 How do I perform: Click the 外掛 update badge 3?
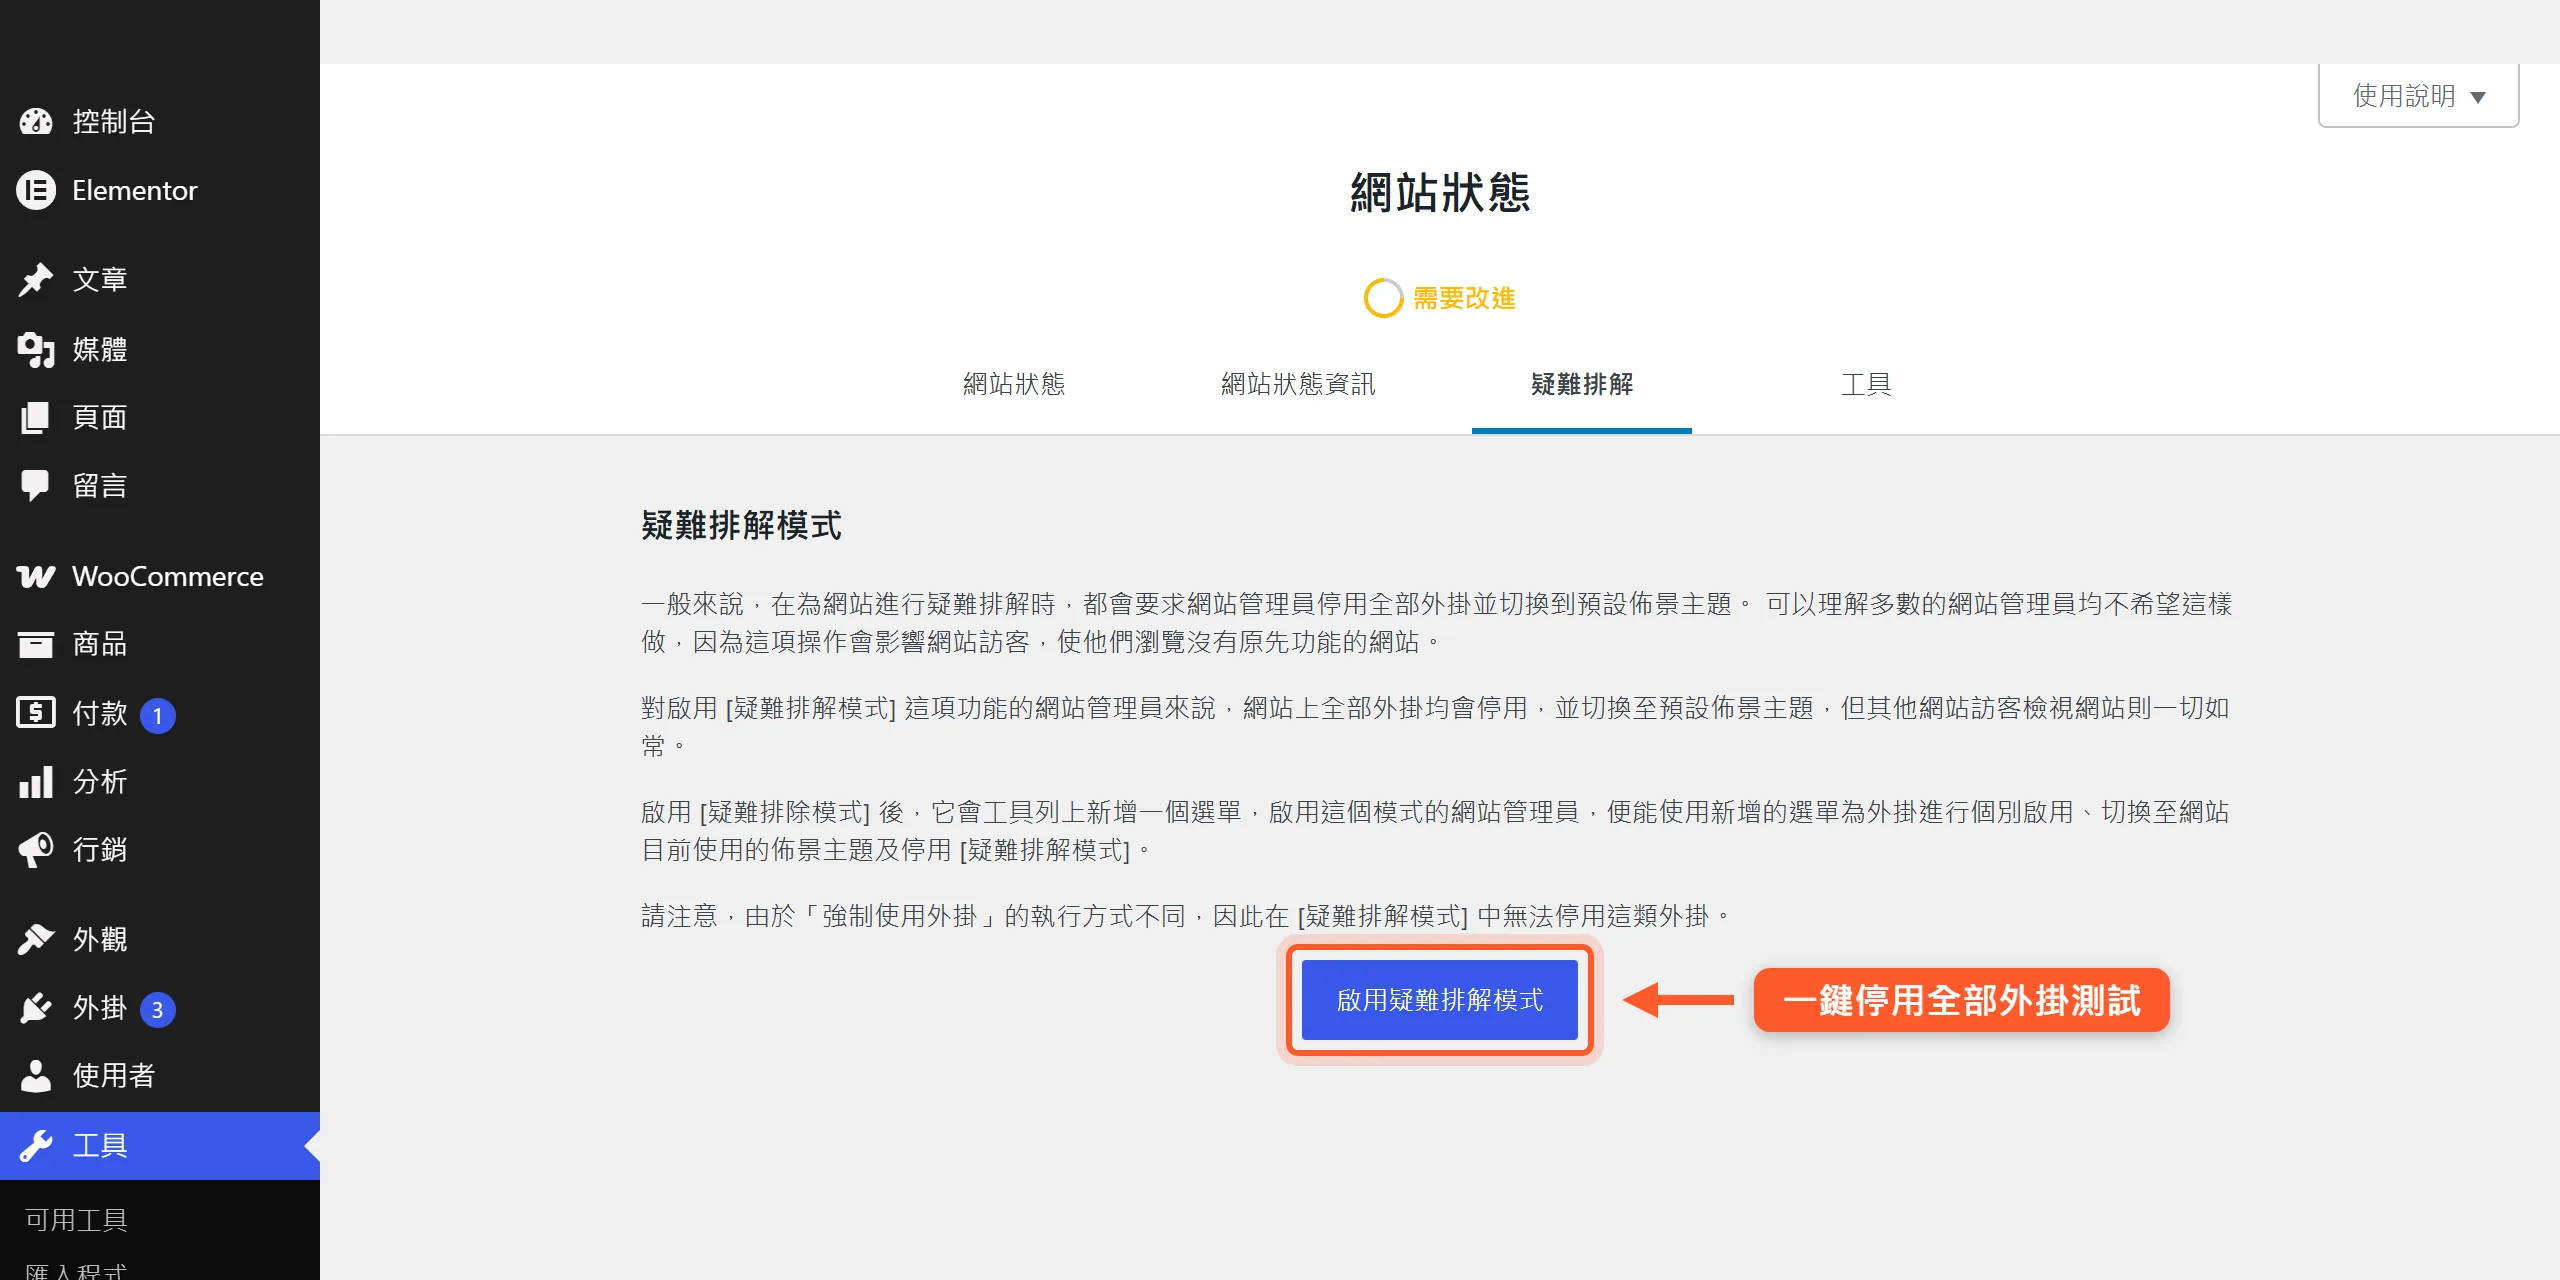tap(157, 1009)
